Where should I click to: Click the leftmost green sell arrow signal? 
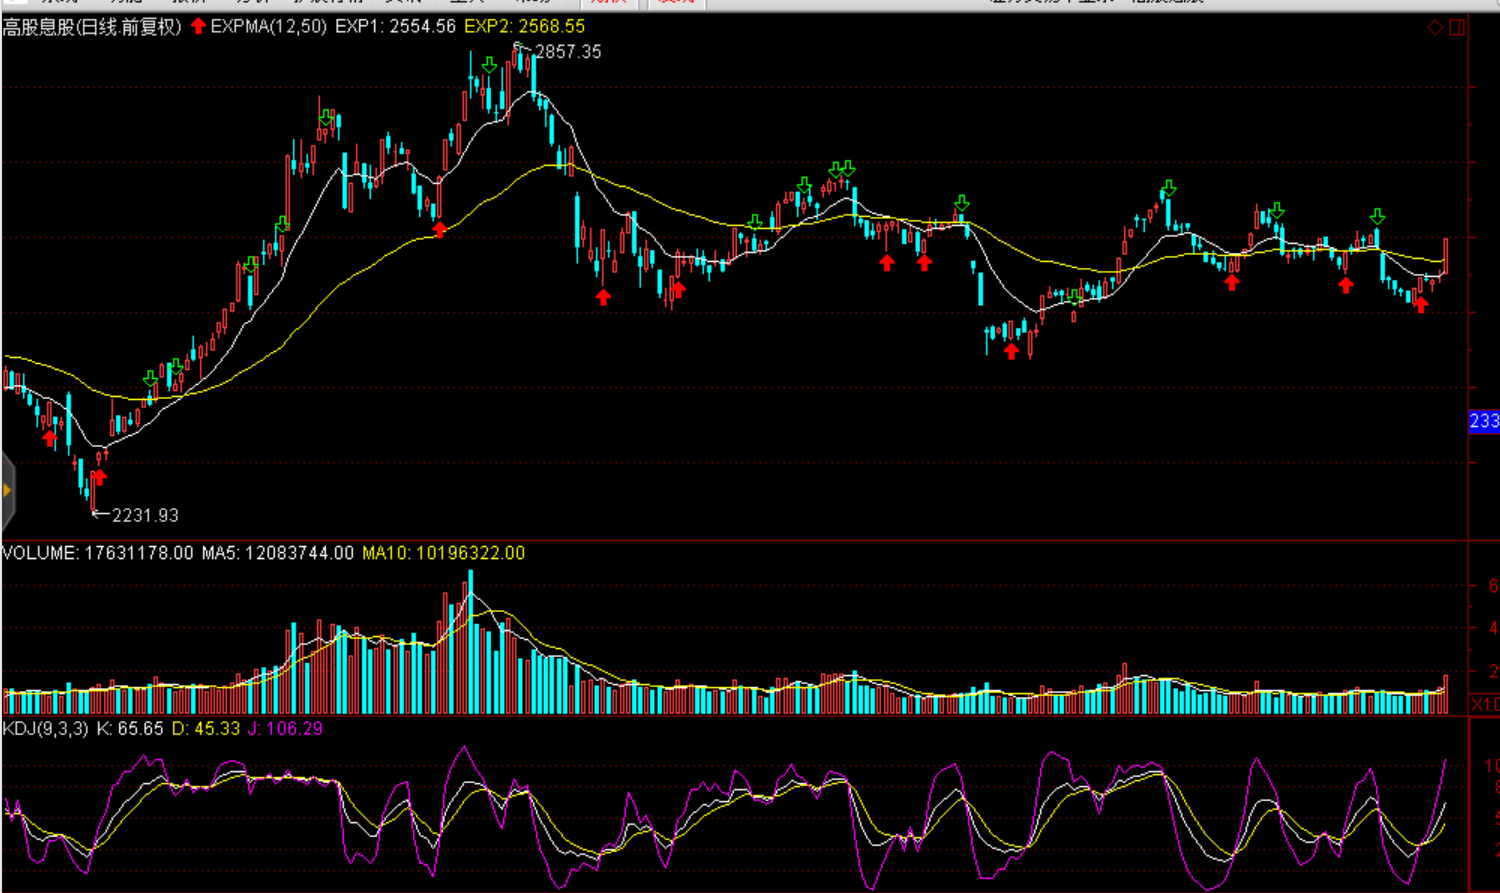pyautogui.click(x=150, y=378)
